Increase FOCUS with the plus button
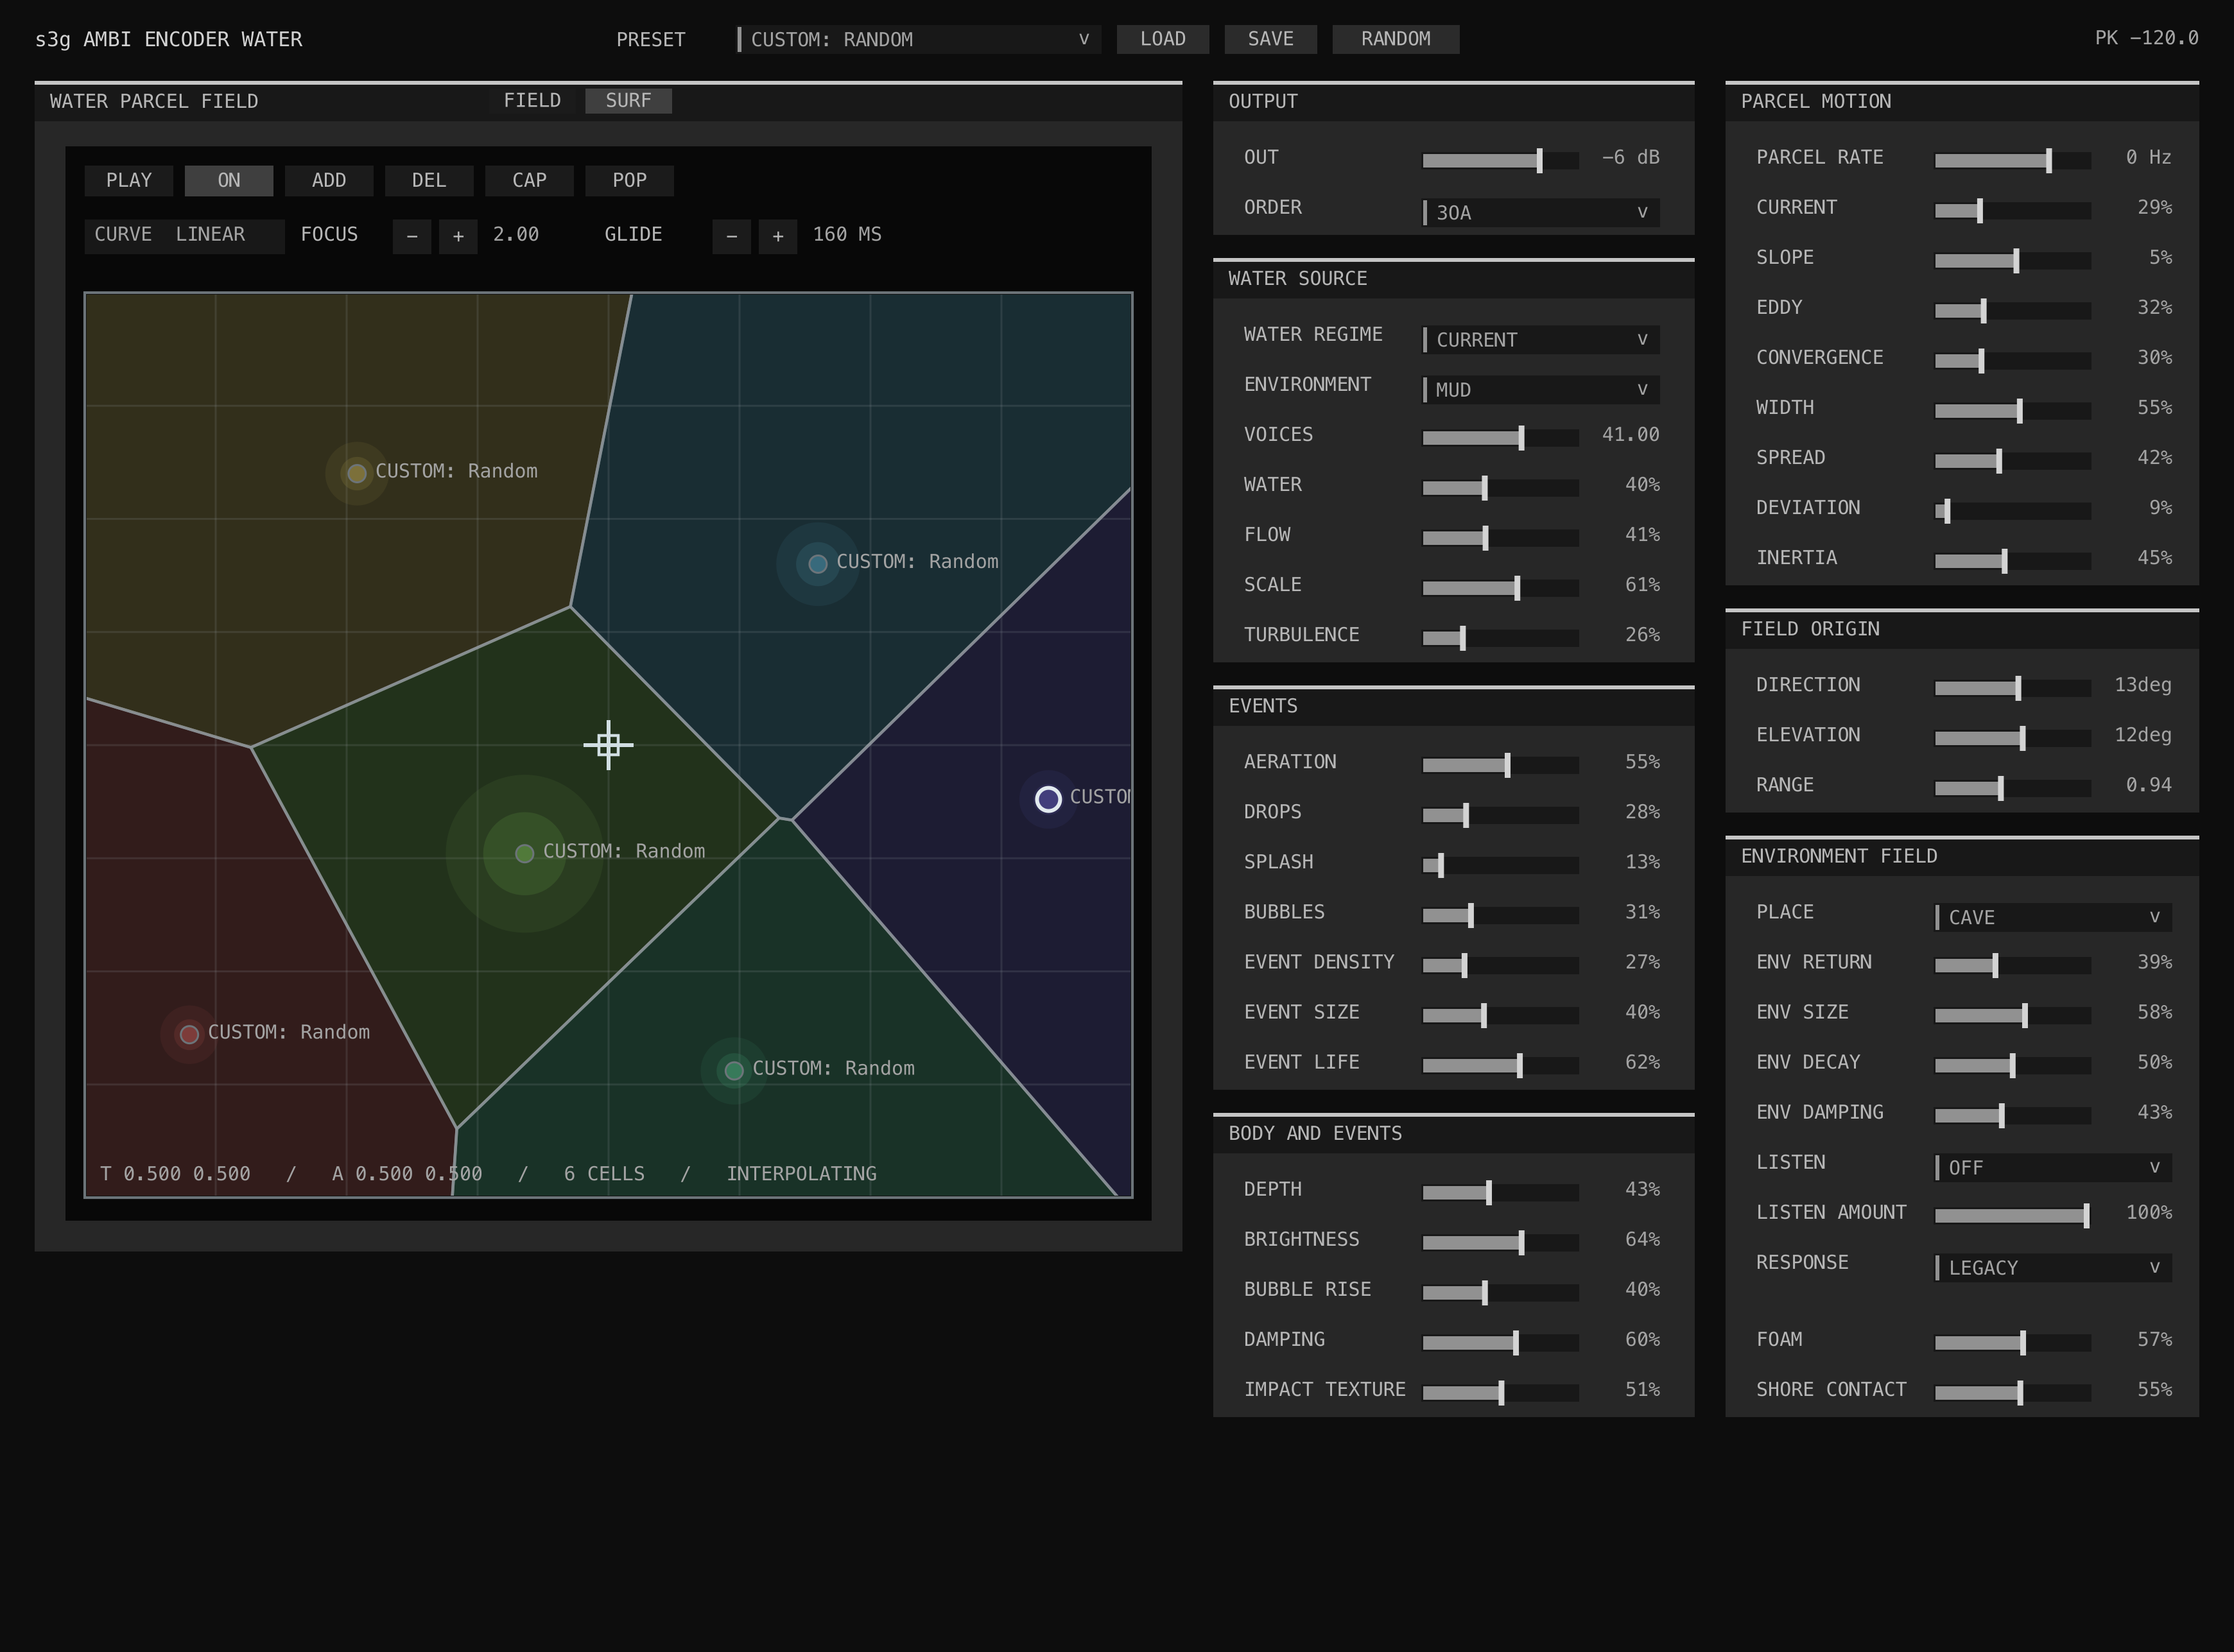2234x1652 pixels. click(x=458, y=236)
